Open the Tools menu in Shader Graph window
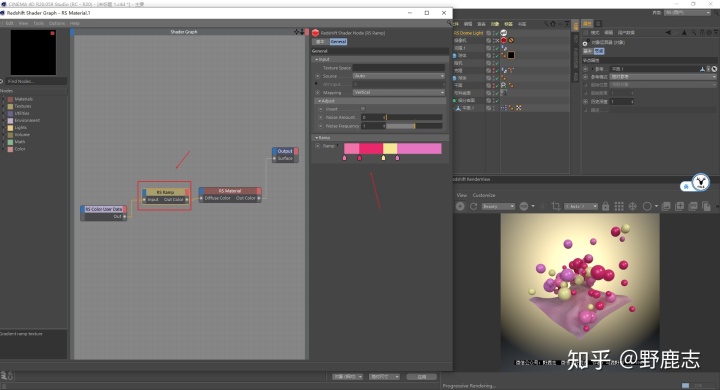The height and width of the screenshot is (390, 720). [39, 23]
